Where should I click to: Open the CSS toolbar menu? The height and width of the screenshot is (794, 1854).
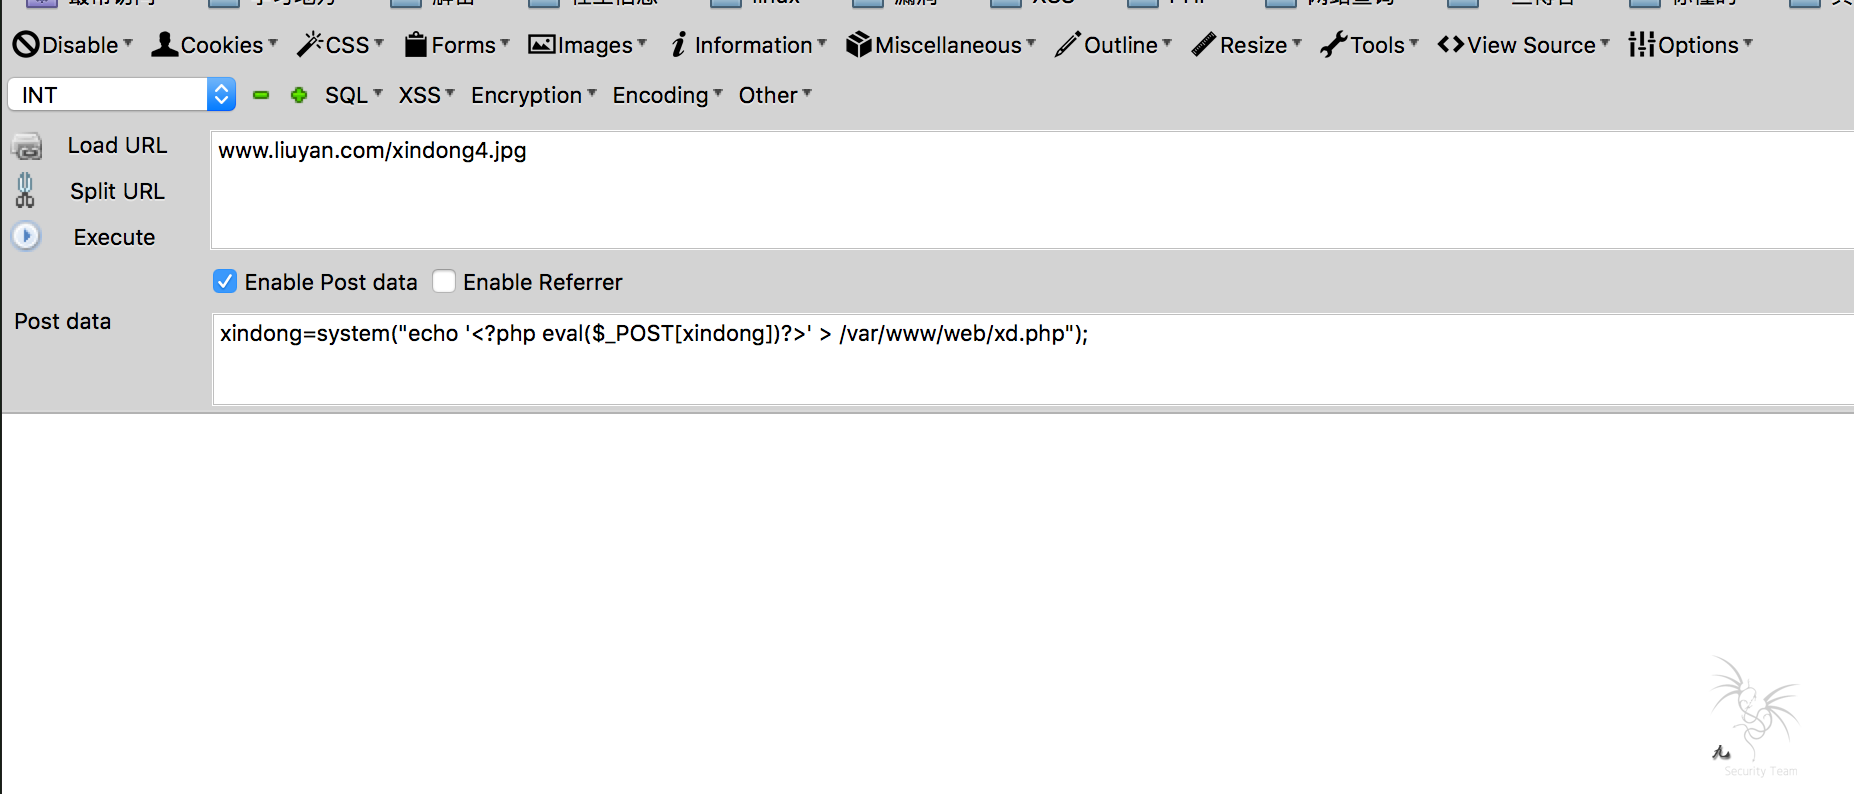[x=340, y=45]
